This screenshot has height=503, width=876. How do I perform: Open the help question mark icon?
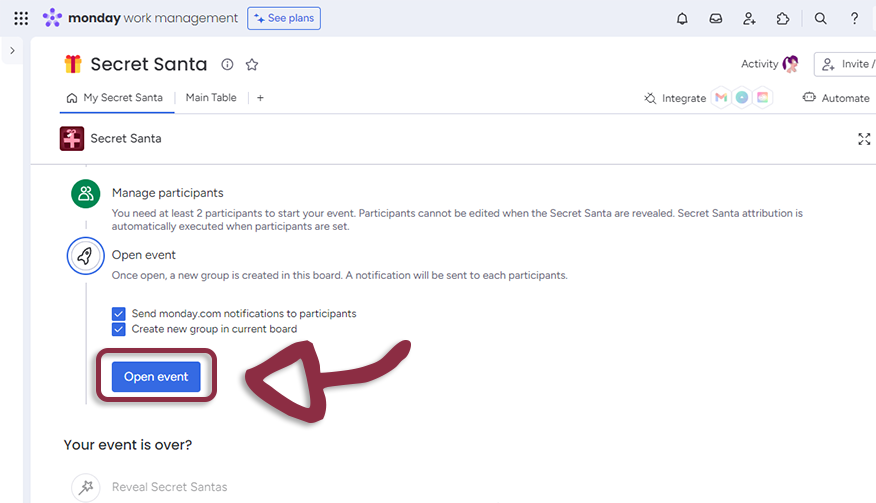point(854,18)
